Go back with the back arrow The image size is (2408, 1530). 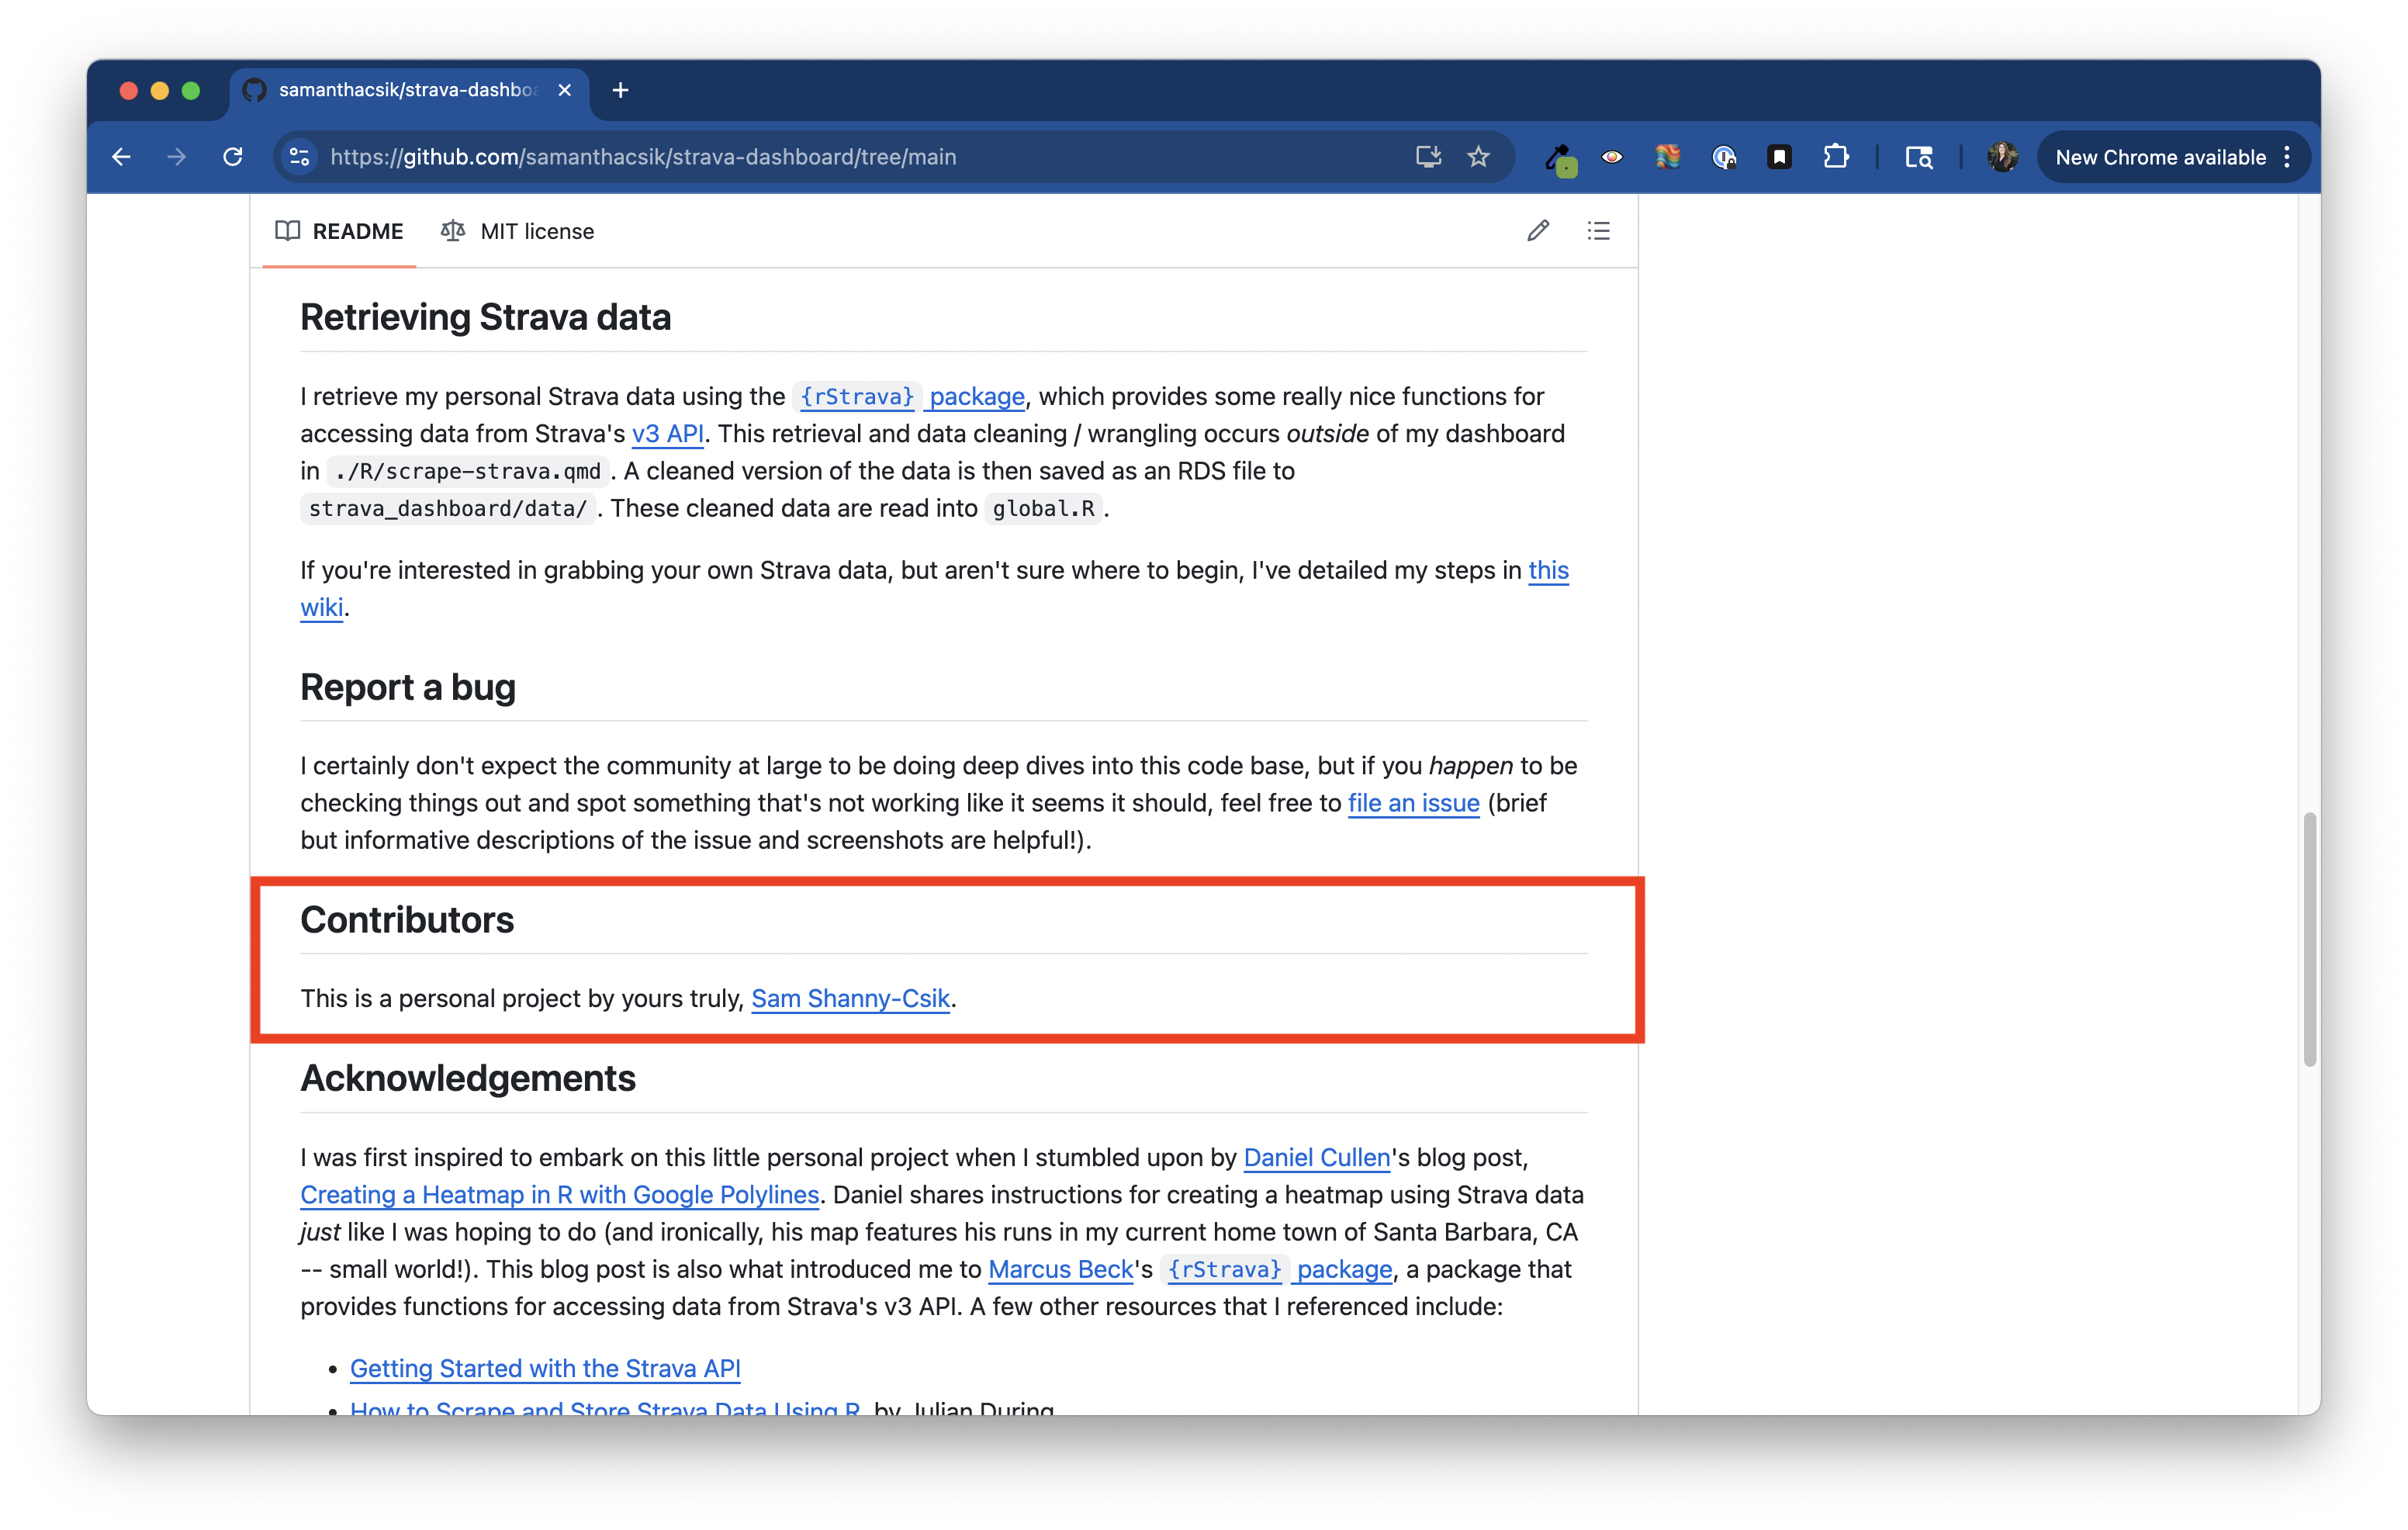pyautogui.click(x=122, y=157)
